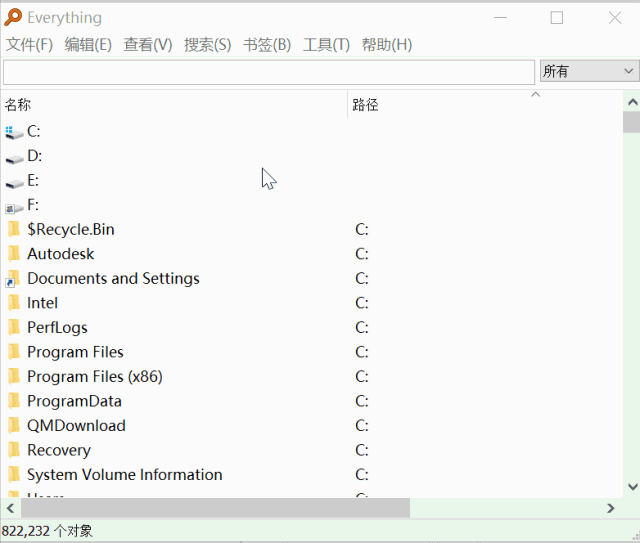The height and width of the screenshot is (543, 640).
Task: Select the "Autodesk" row name
Action: point(60,254)
